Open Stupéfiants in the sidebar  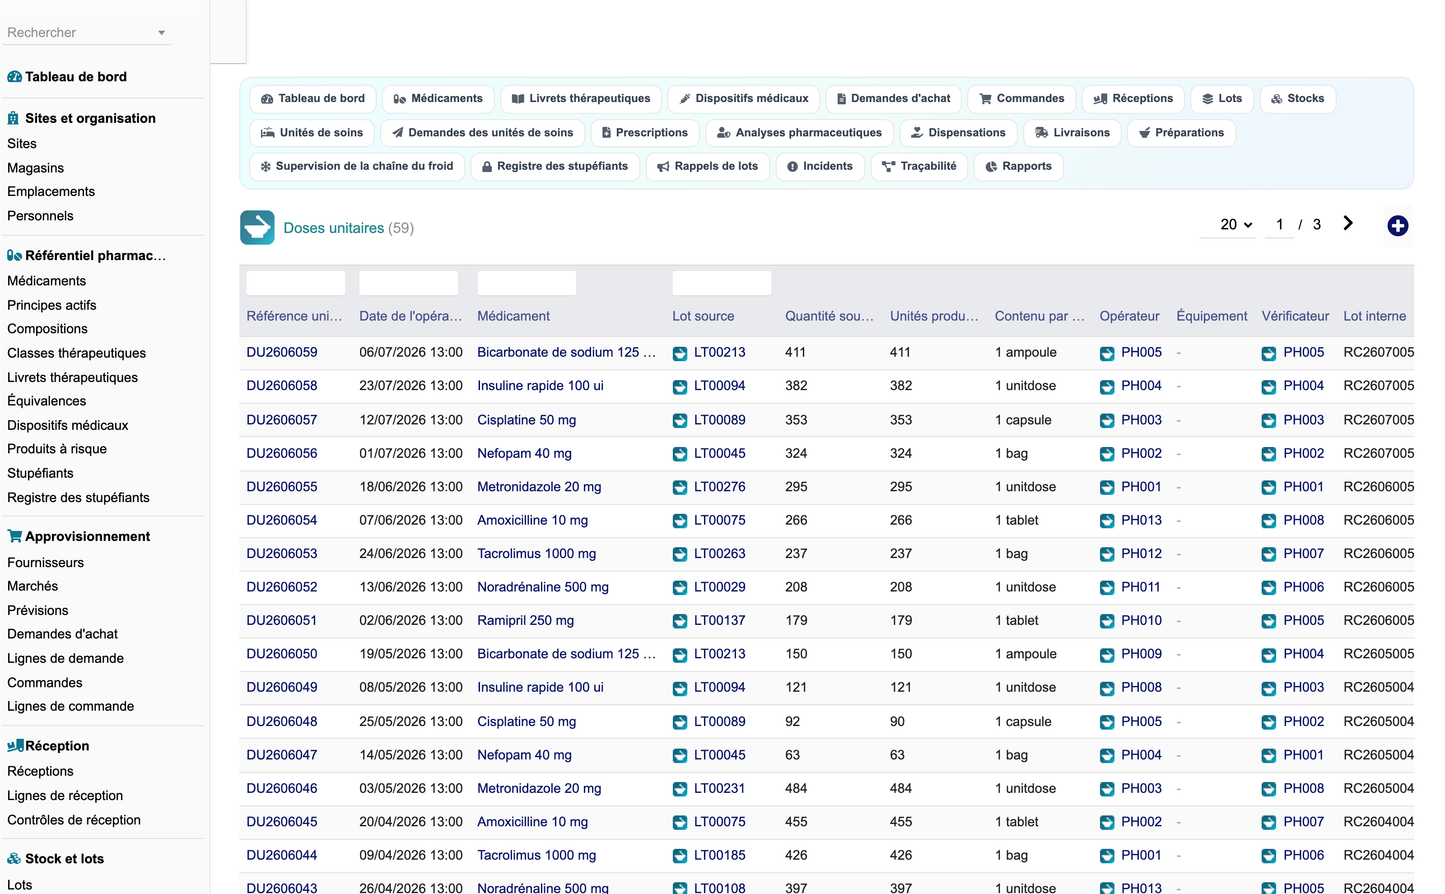(40, 473)
